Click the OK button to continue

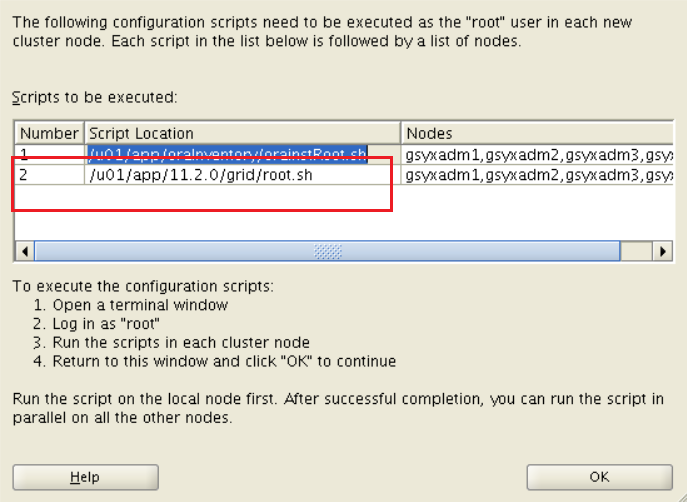tap(599, 477)
